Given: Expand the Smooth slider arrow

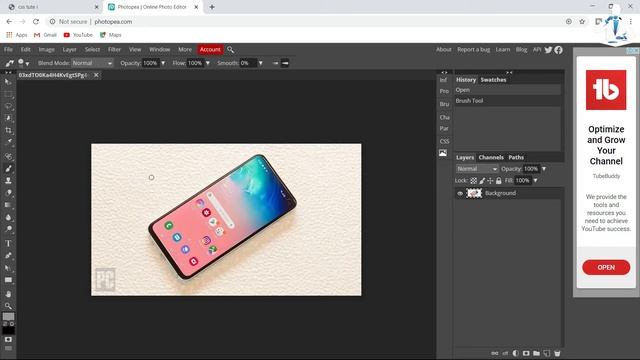Looking at the screenshot, I should click(x=260, y=63).
